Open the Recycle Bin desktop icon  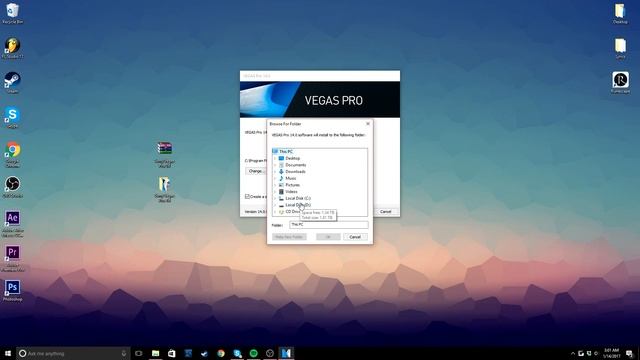[12, 13]
